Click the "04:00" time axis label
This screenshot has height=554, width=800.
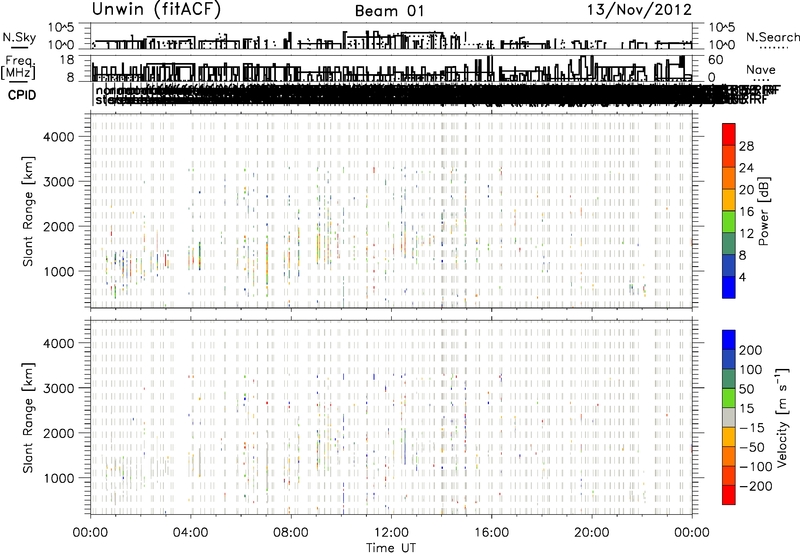(191, 533)
